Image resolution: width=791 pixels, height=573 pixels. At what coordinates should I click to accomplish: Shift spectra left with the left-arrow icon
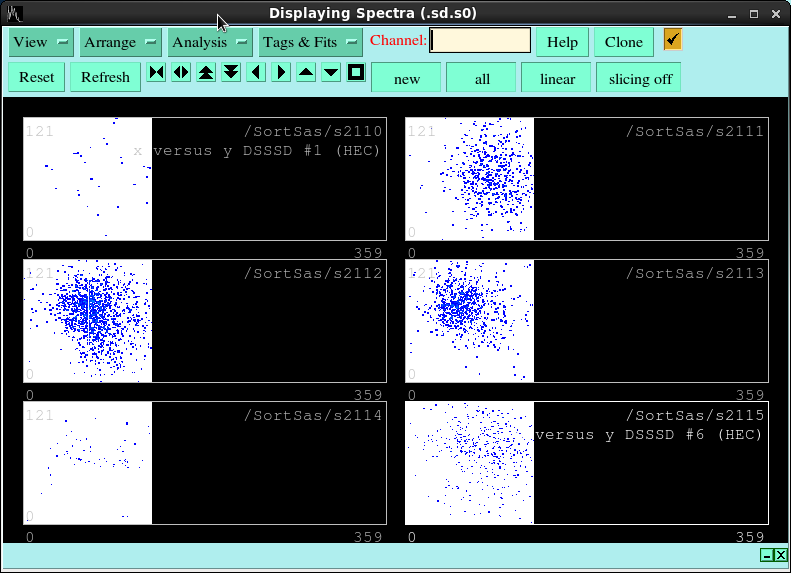point(256,73)
